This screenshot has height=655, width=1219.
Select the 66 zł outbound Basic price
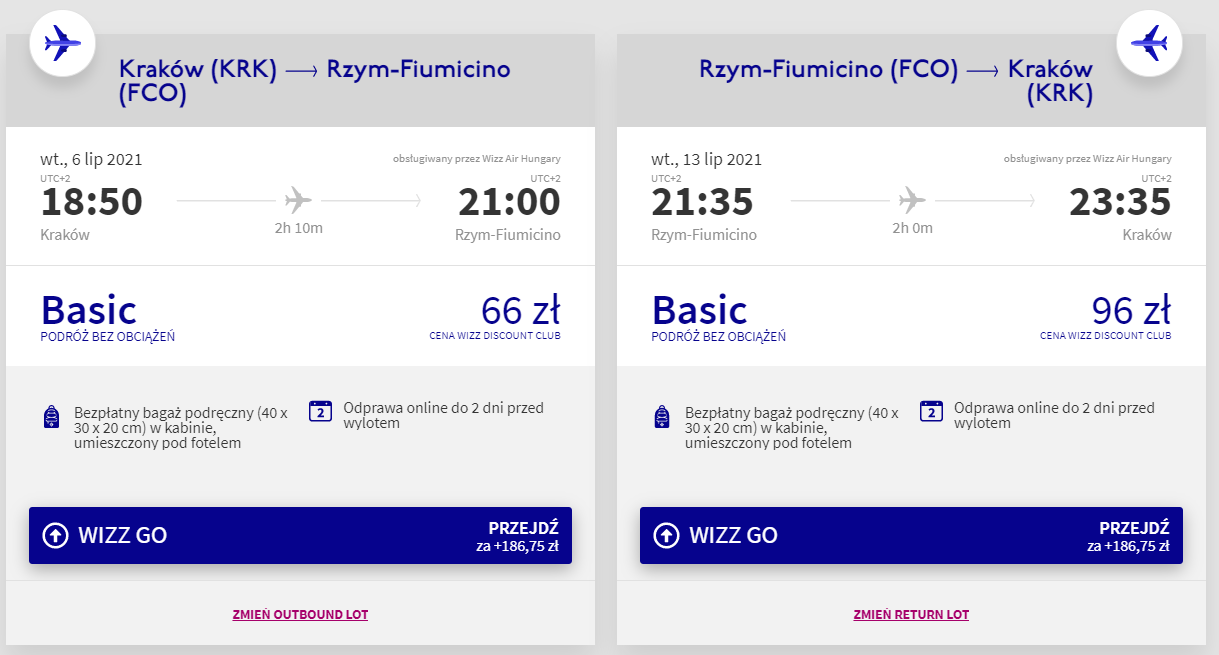click(x=520, y=311)
